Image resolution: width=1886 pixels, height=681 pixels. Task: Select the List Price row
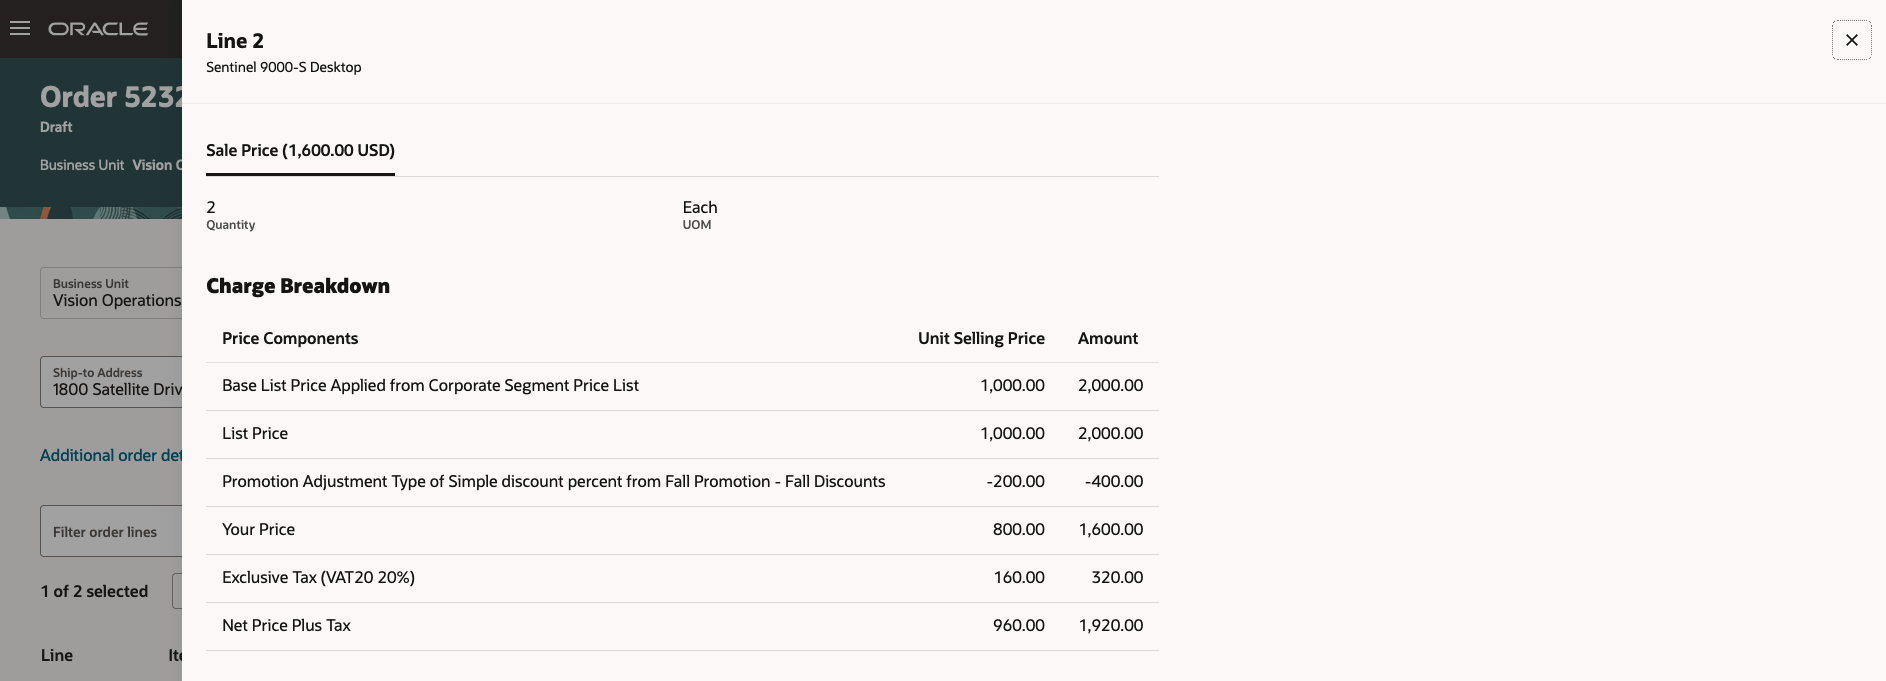coord(255,434)
